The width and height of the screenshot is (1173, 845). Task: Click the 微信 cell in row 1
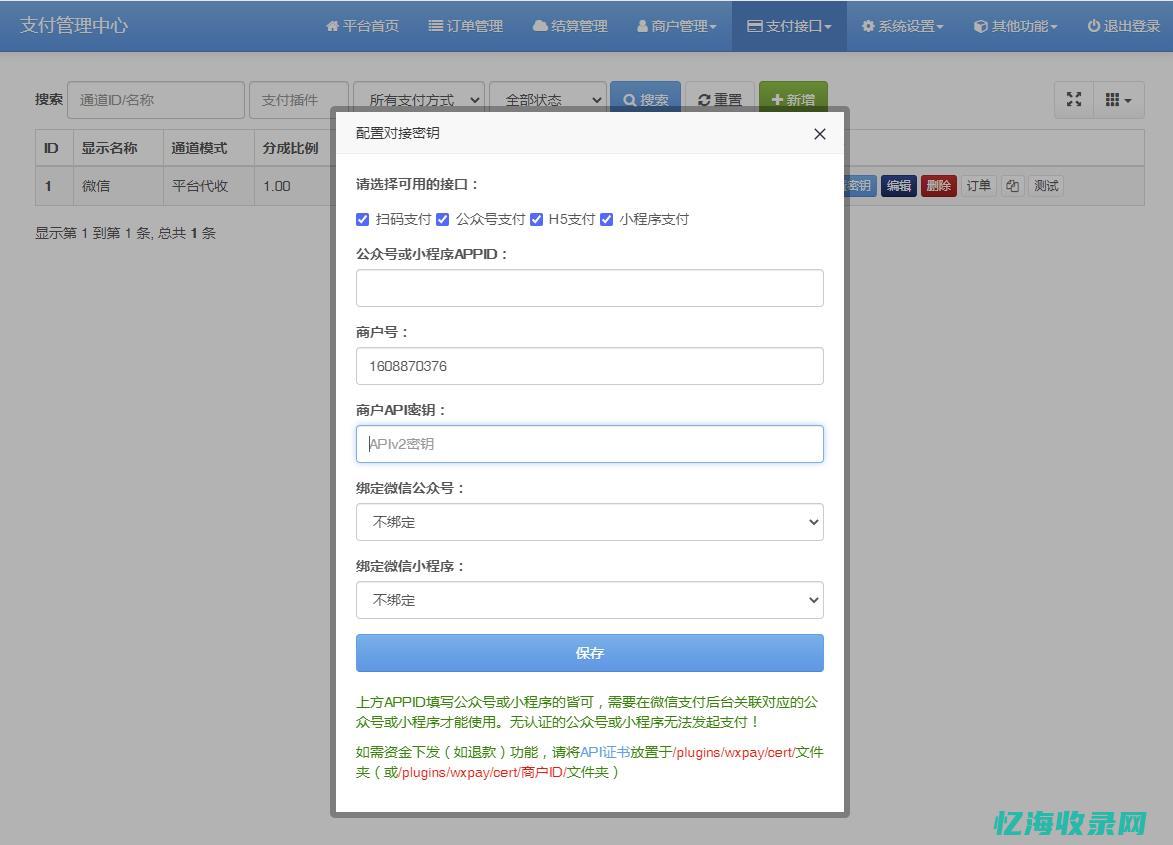[x=117, y=185]
